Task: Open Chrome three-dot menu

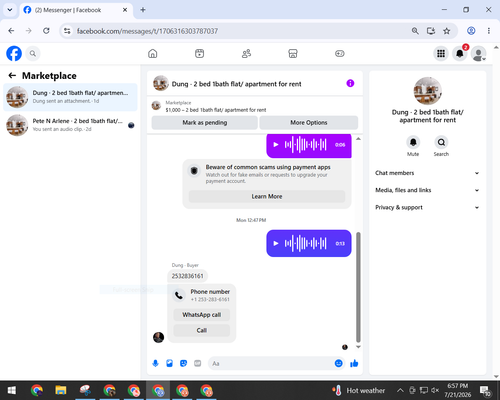Action: [489, 31]
